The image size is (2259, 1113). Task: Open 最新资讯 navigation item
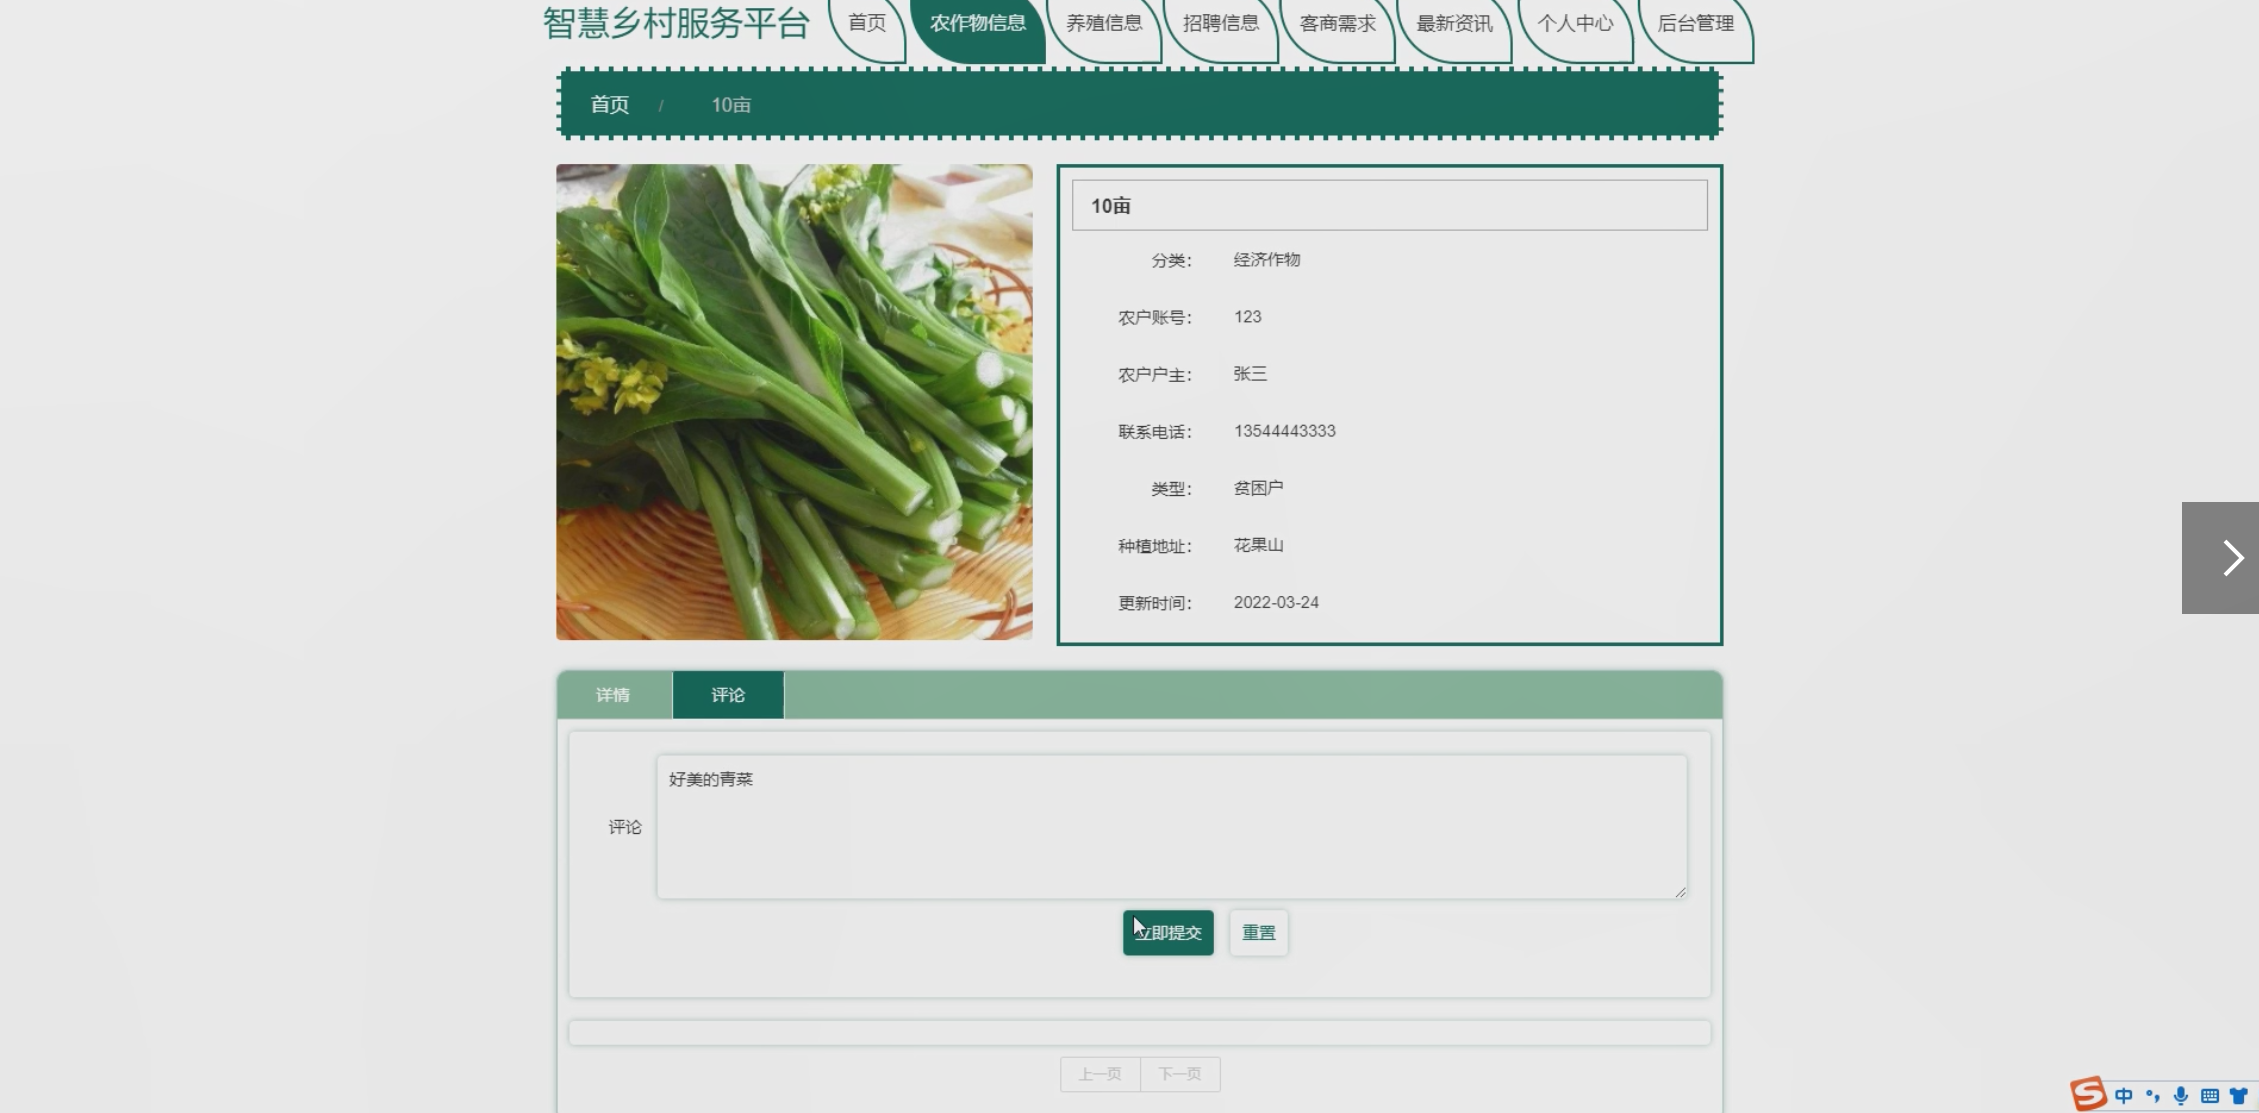[x=1454, y=23]
